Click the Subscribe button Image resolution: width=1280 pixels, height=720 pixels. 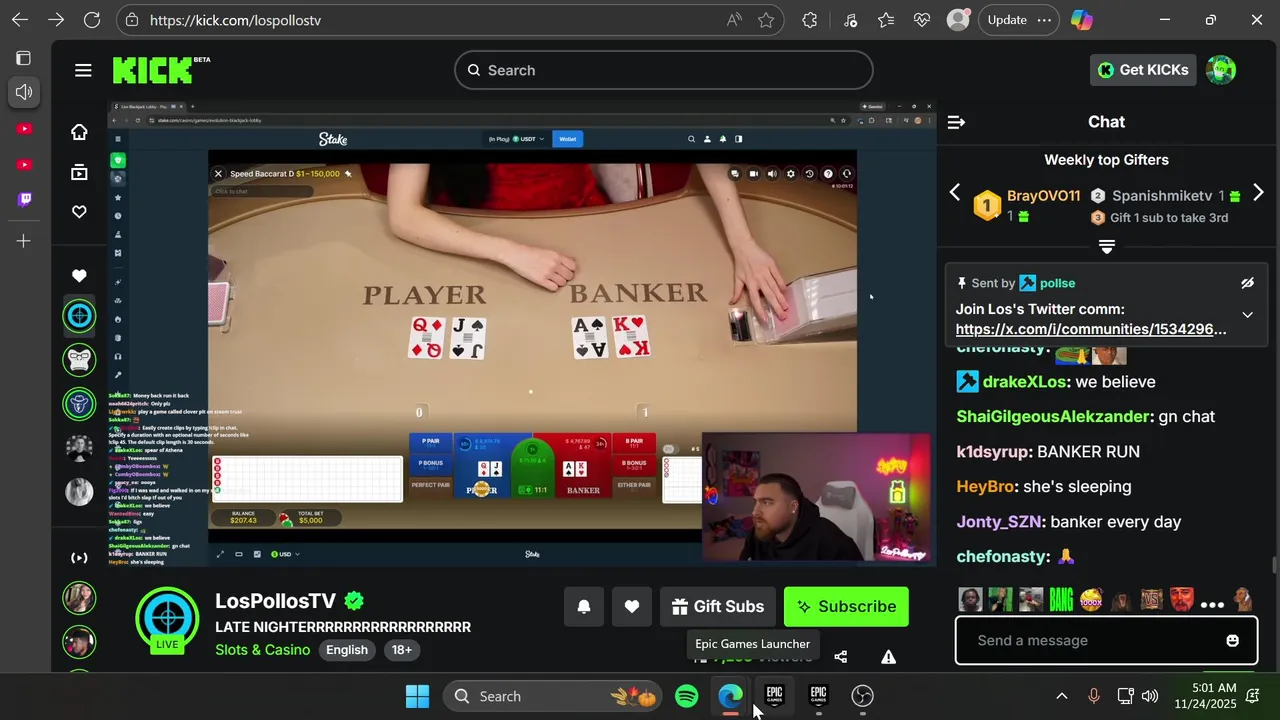coord(846,607)
